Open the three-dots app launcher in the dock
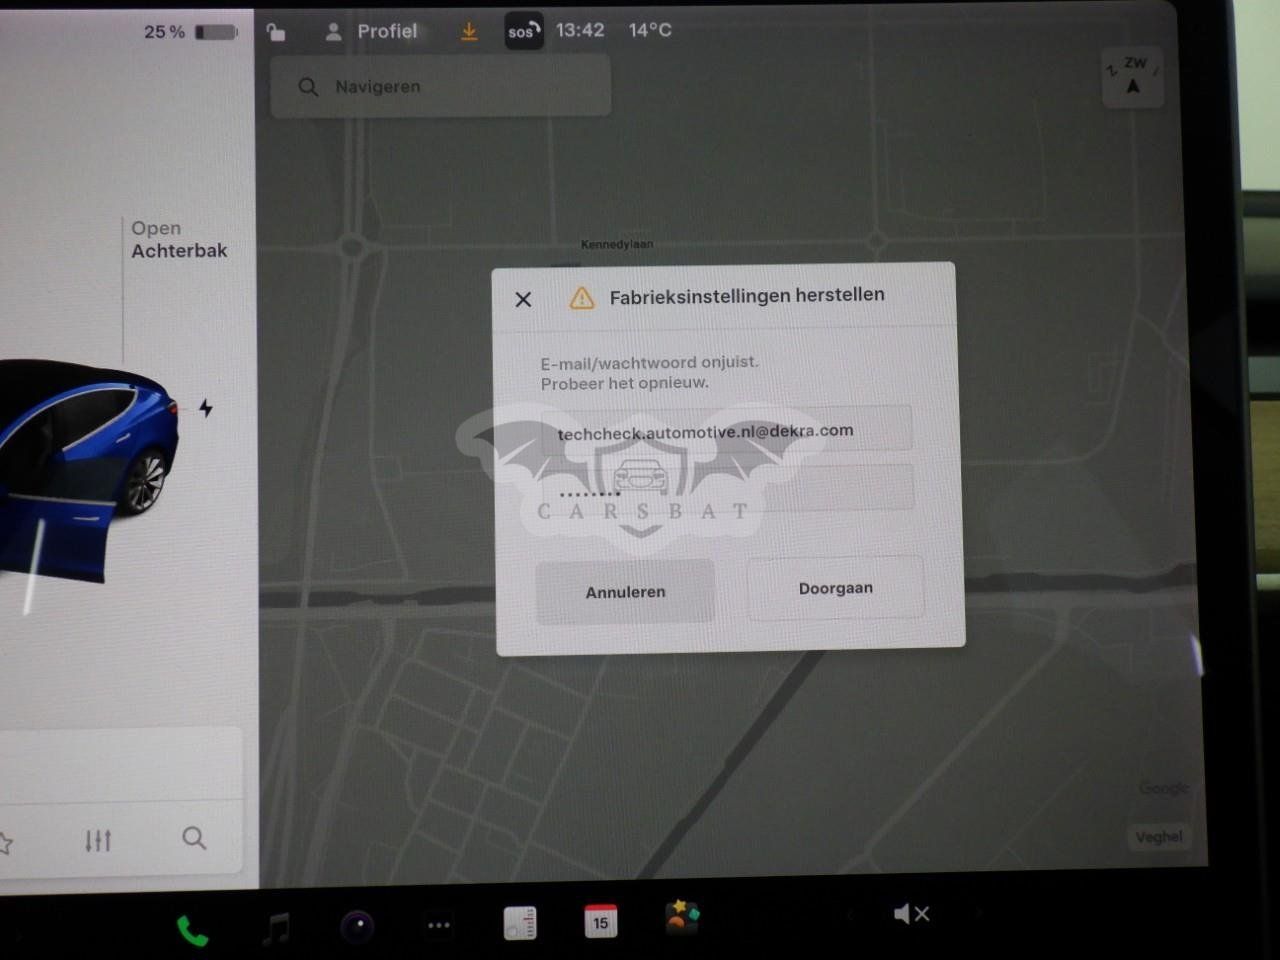The width and height of the screenshot is (1280, 960). 439,926
